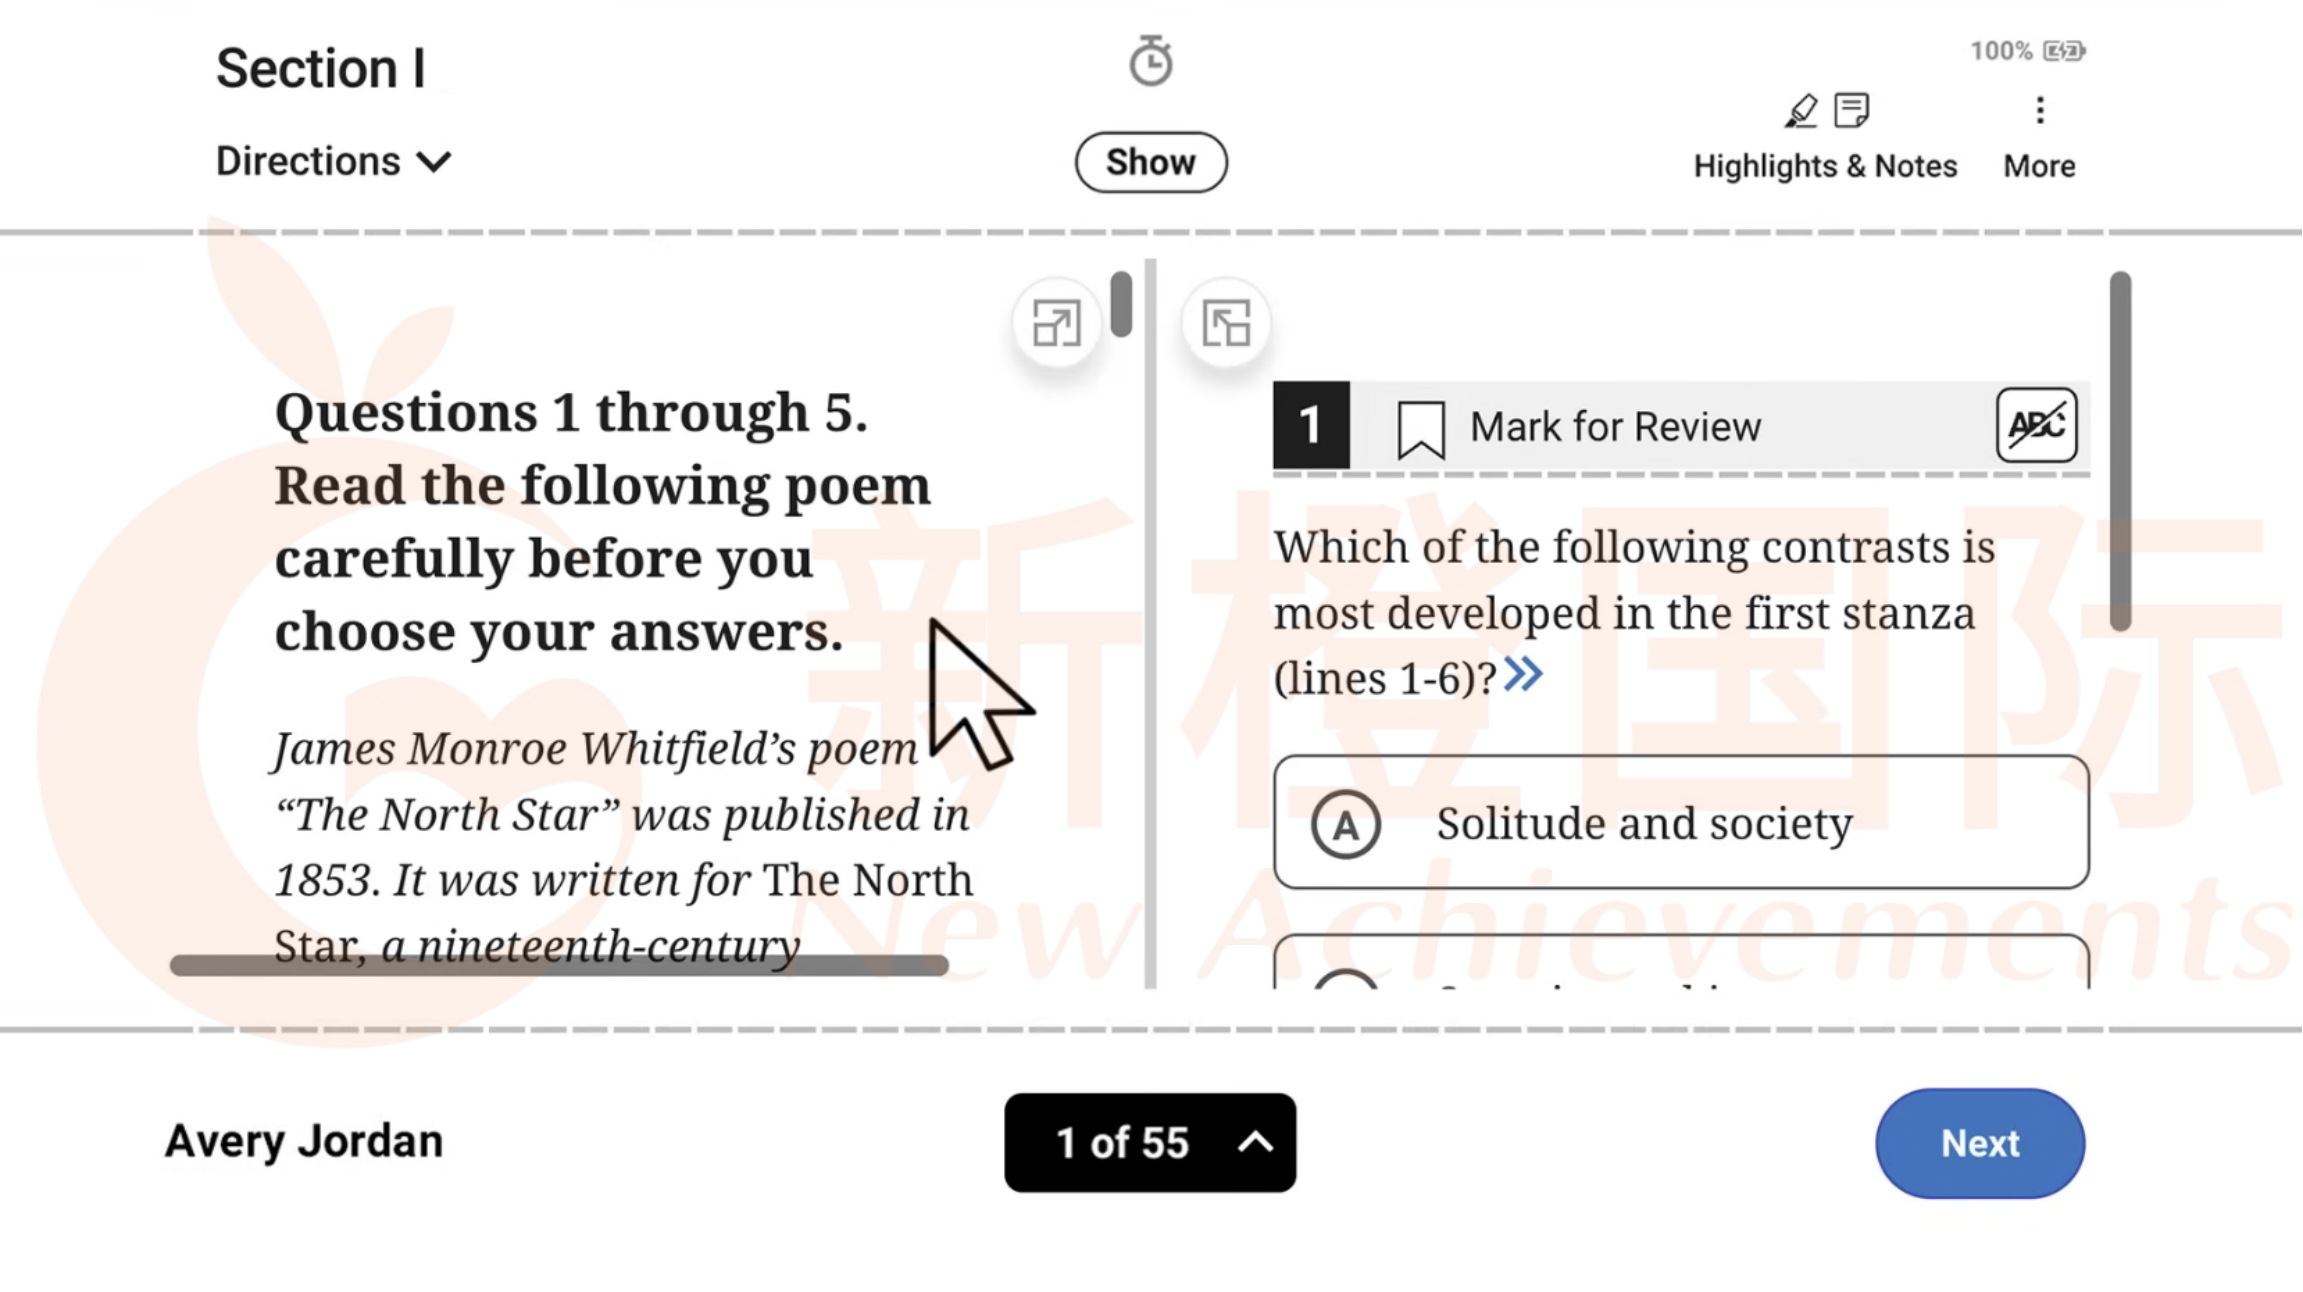Open question navigator 1 of 55
The width and height of the screenshot is (2303, 1292).
coord(1150,1140)
